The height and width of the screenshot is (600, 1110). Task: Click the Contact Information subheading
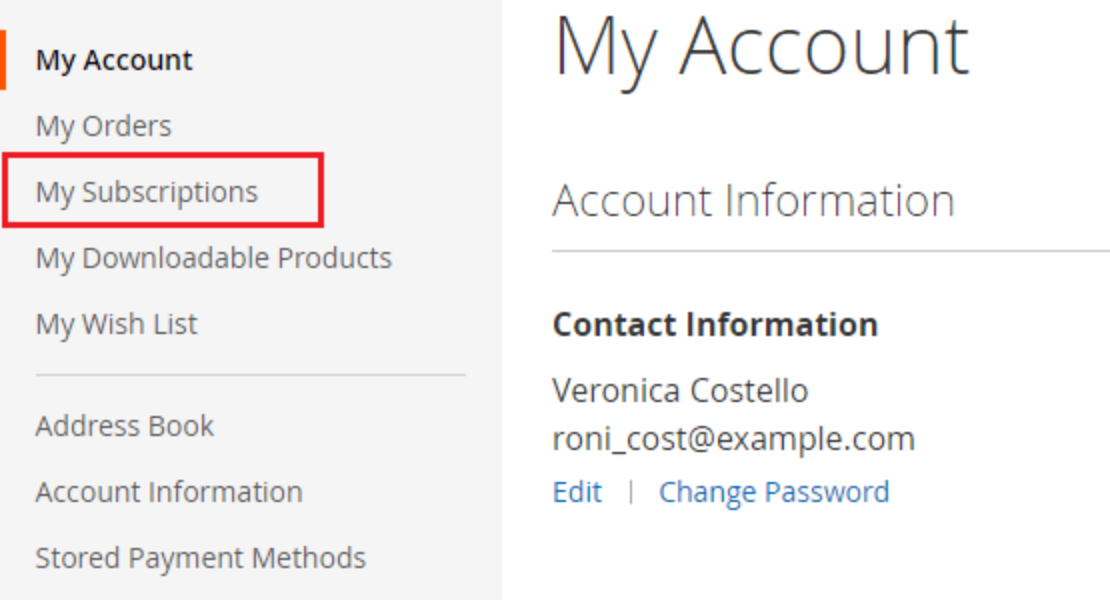715,325
